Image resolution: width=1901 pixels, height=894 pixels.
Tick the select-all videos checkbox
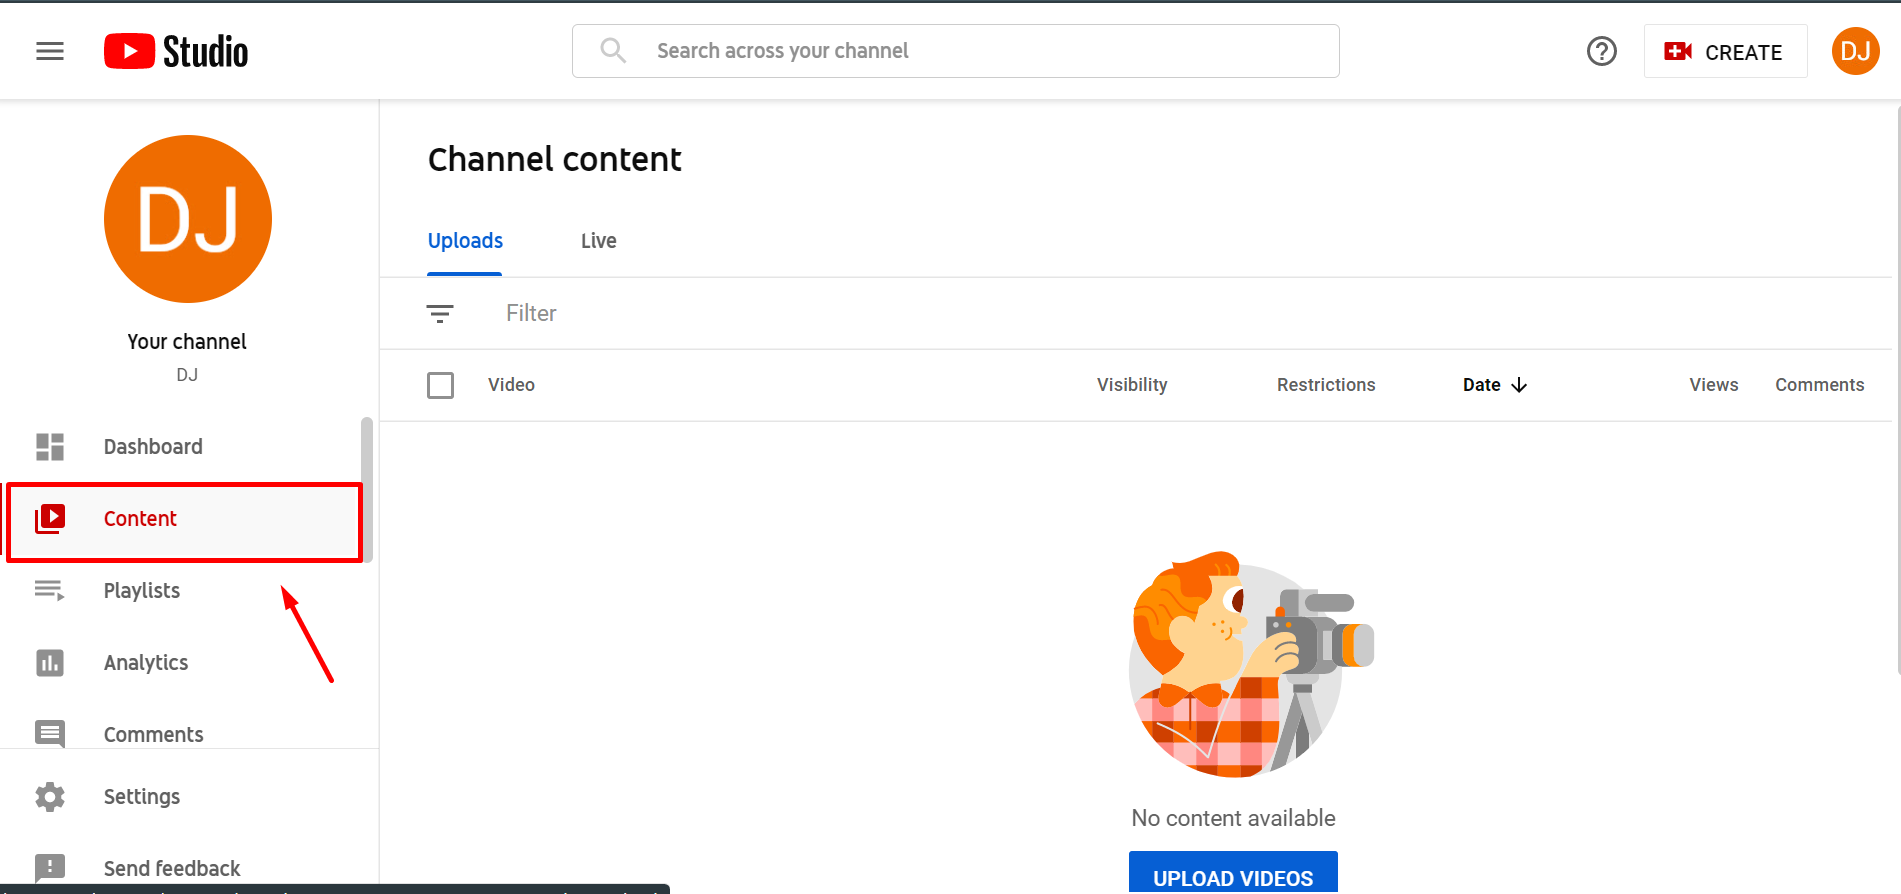pyautogui.click(x=441, y=385)
